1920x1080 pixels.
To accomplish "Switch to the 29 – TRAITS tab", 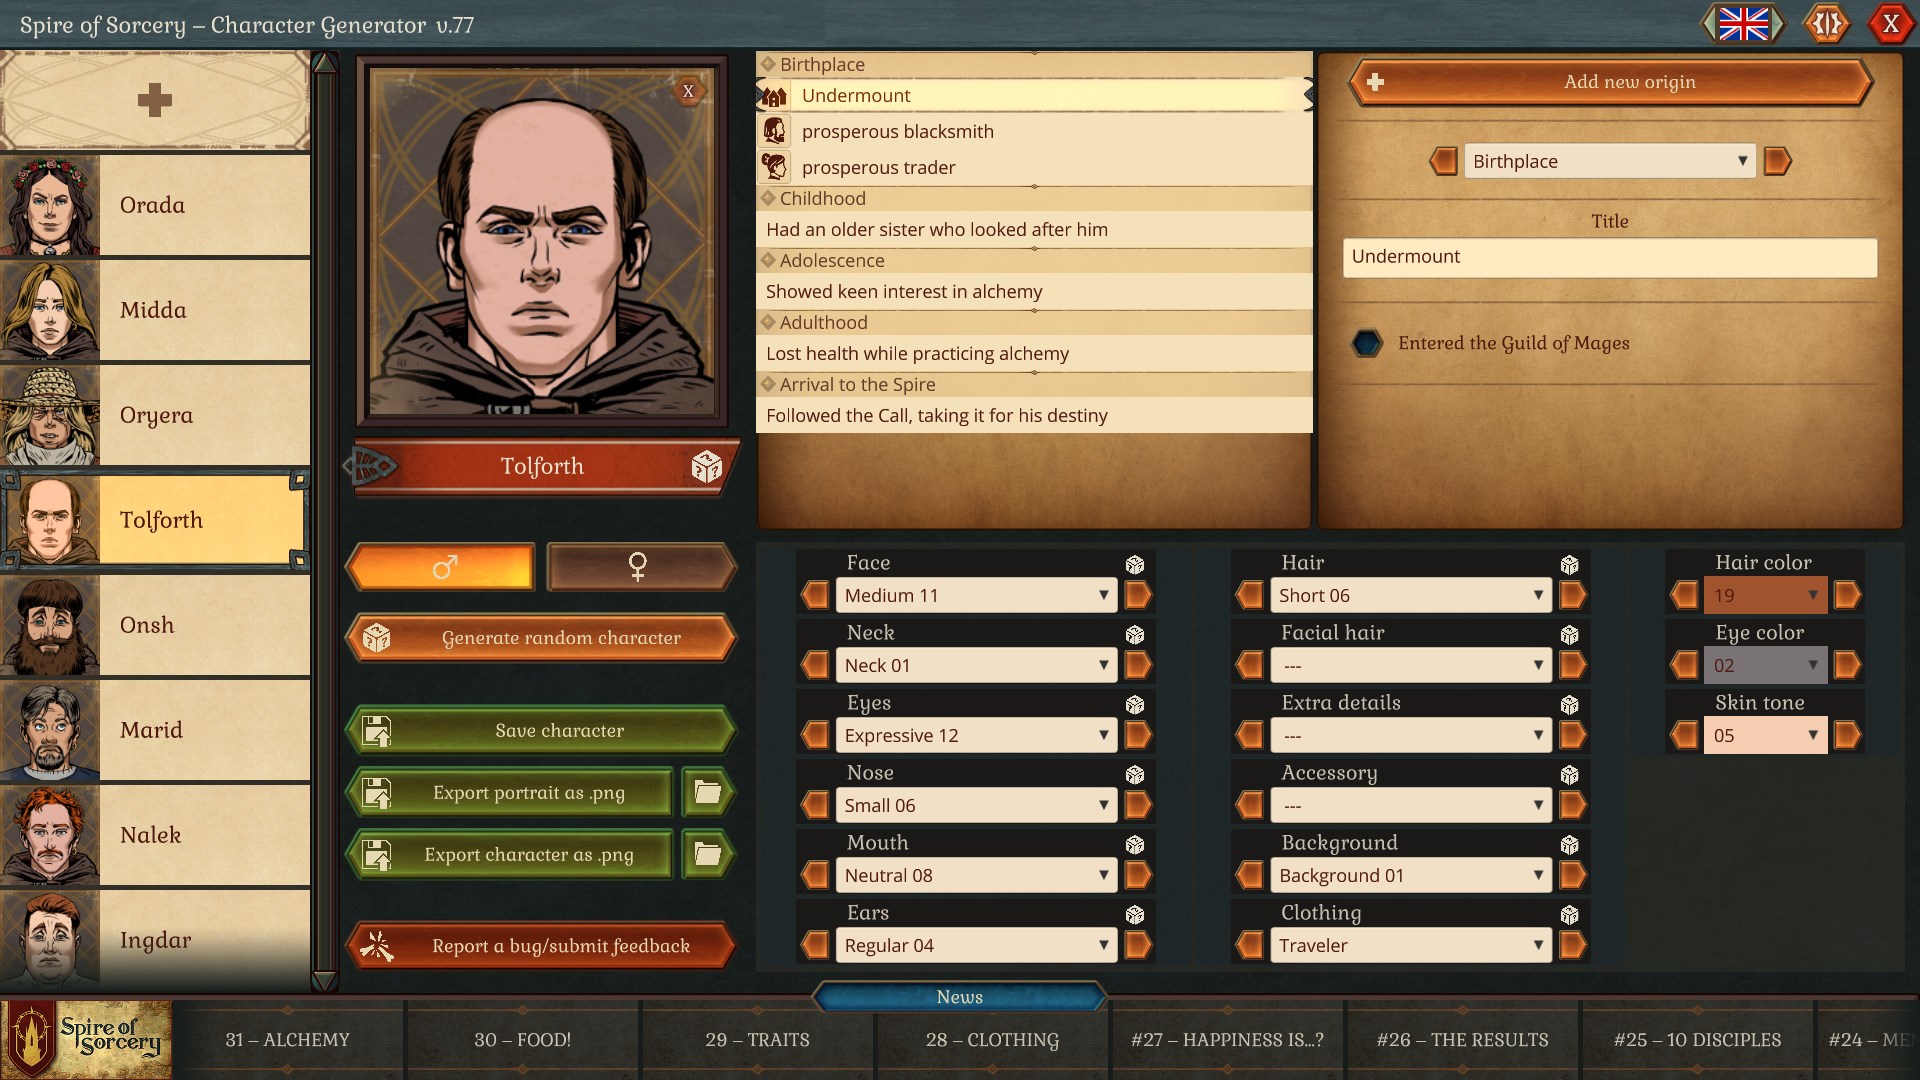I will pos(757,1040).
